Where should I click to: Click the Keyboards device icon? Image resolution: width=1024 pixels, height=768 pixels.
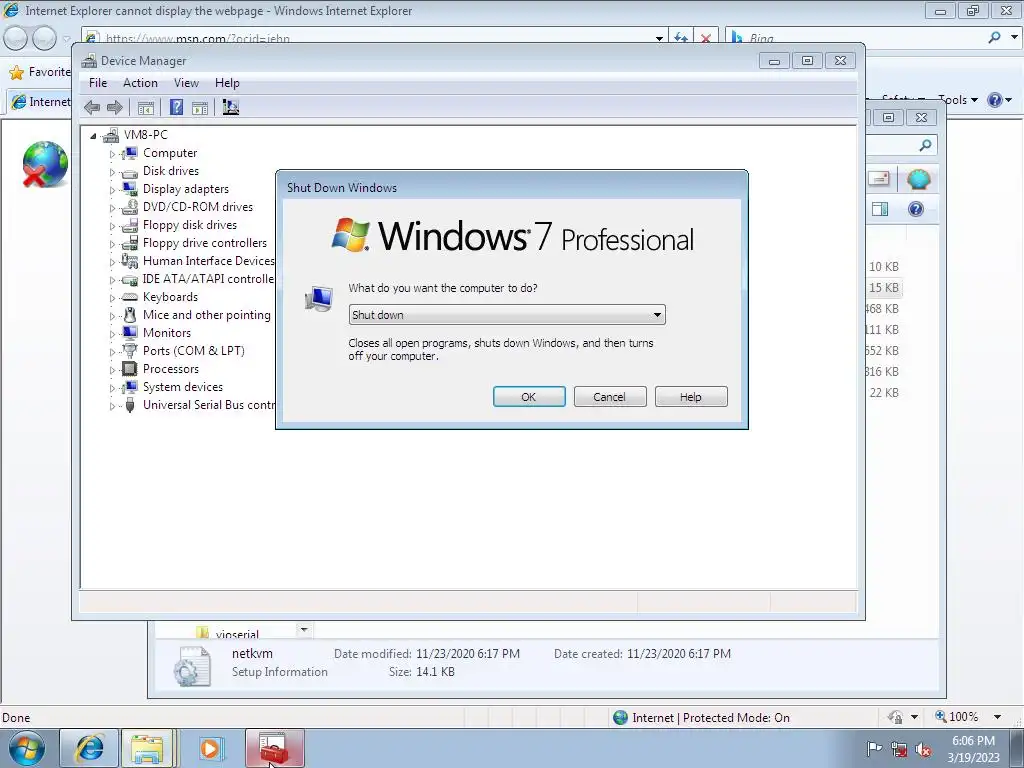click(129, 297)
